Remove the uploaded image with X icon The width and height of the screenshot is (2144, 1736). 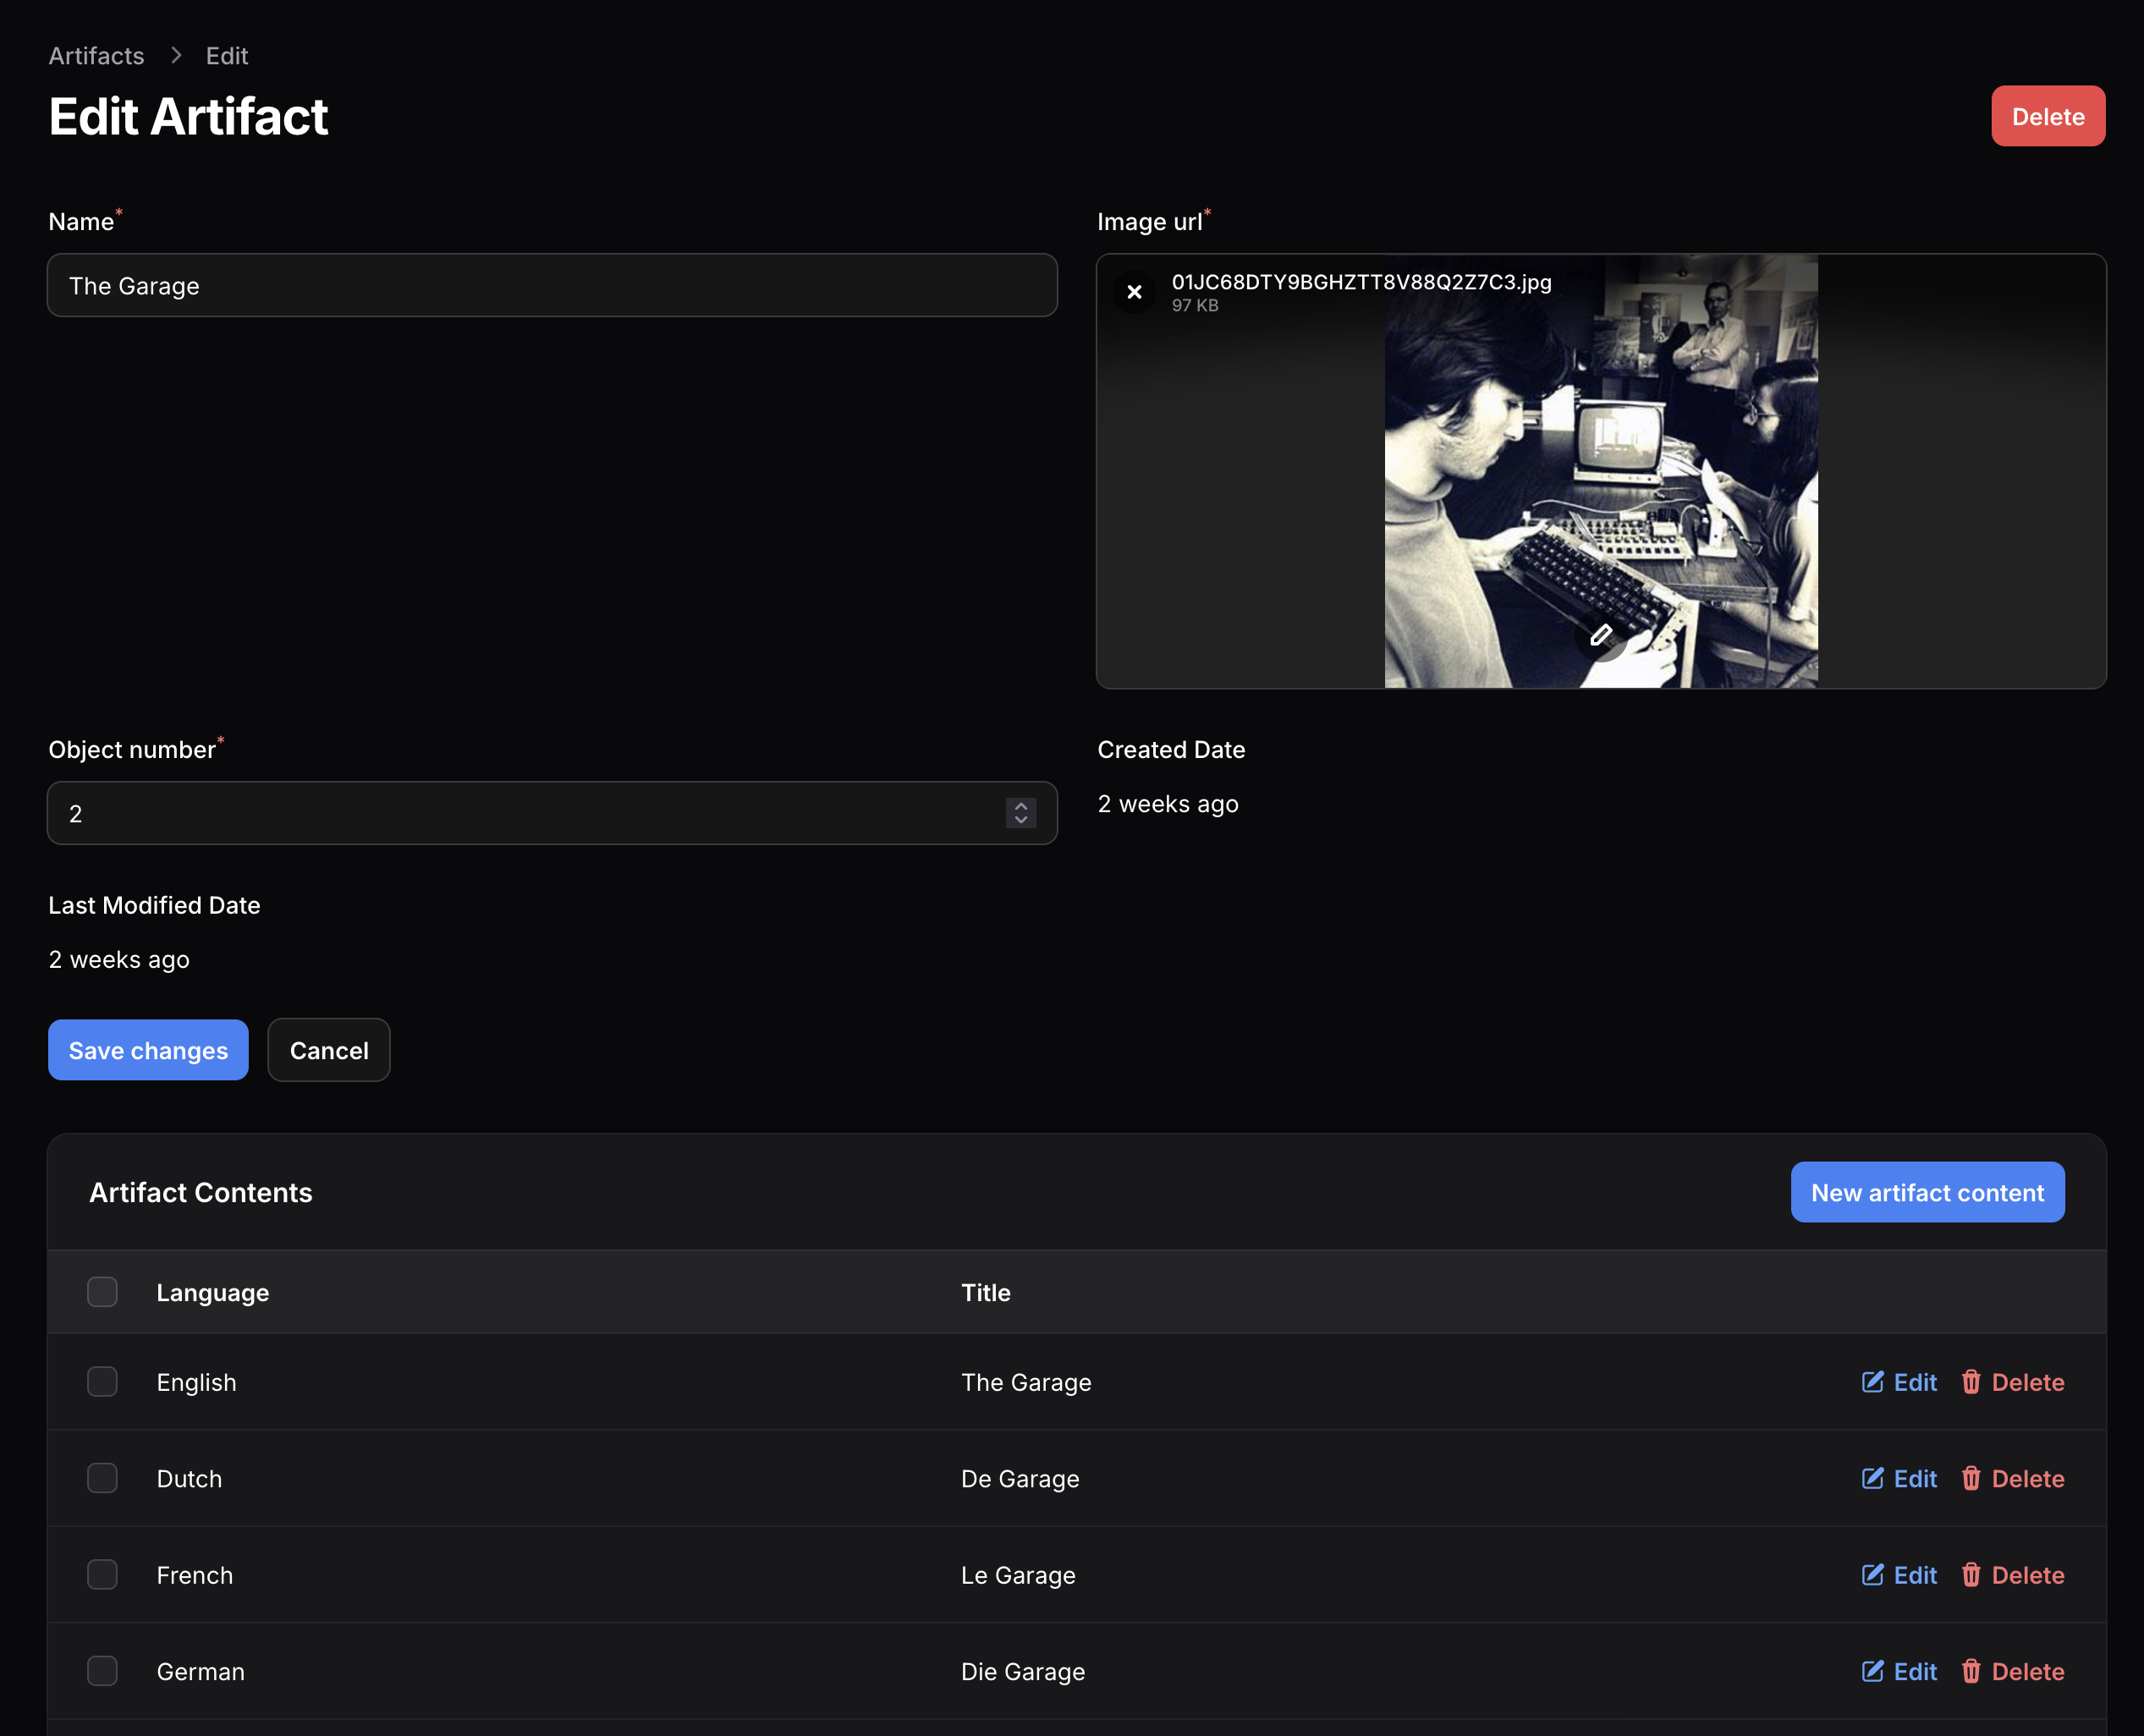point(1134,292)
